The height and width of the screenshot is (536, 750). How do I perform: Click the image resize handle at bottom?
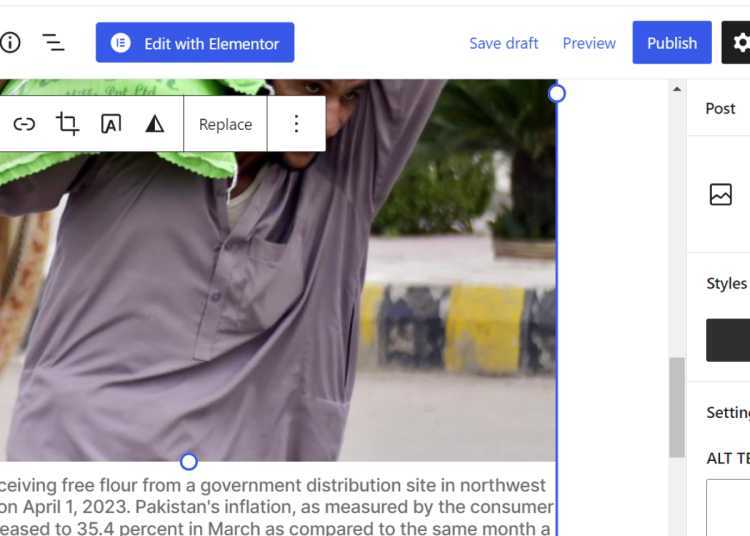coord(189,461)
